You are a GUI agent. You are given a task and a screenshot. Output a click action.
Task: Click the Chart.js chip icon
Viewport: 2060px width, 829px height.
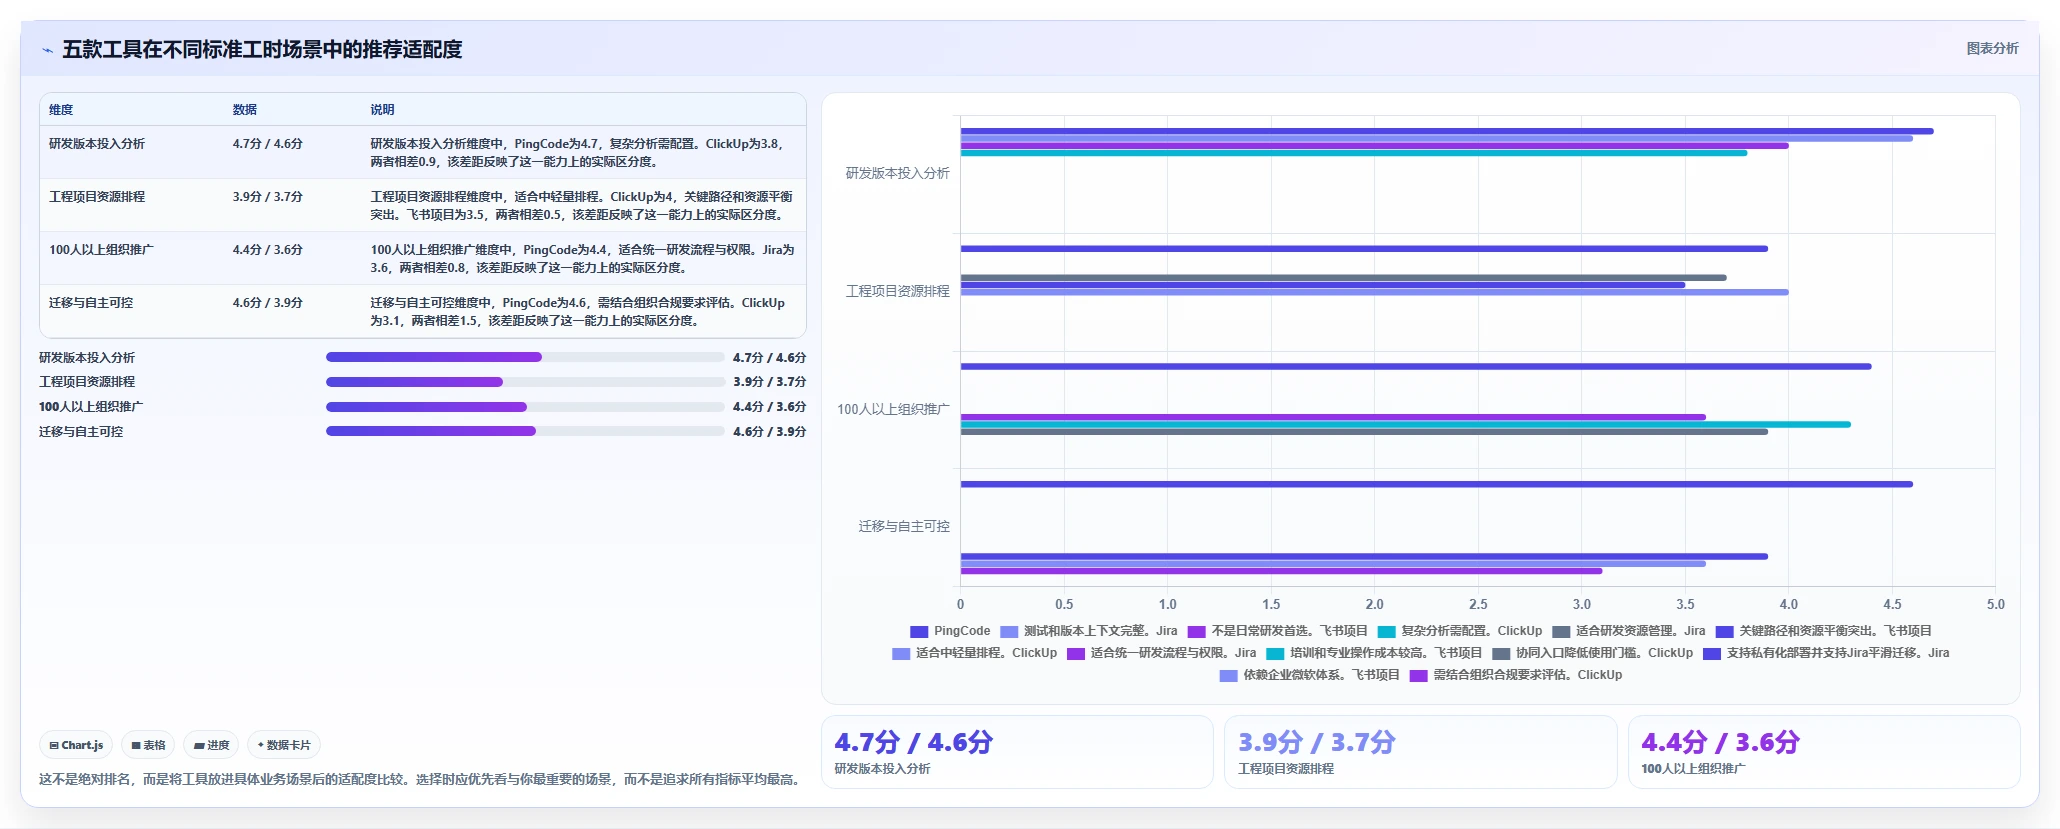[x=54, y=746]
